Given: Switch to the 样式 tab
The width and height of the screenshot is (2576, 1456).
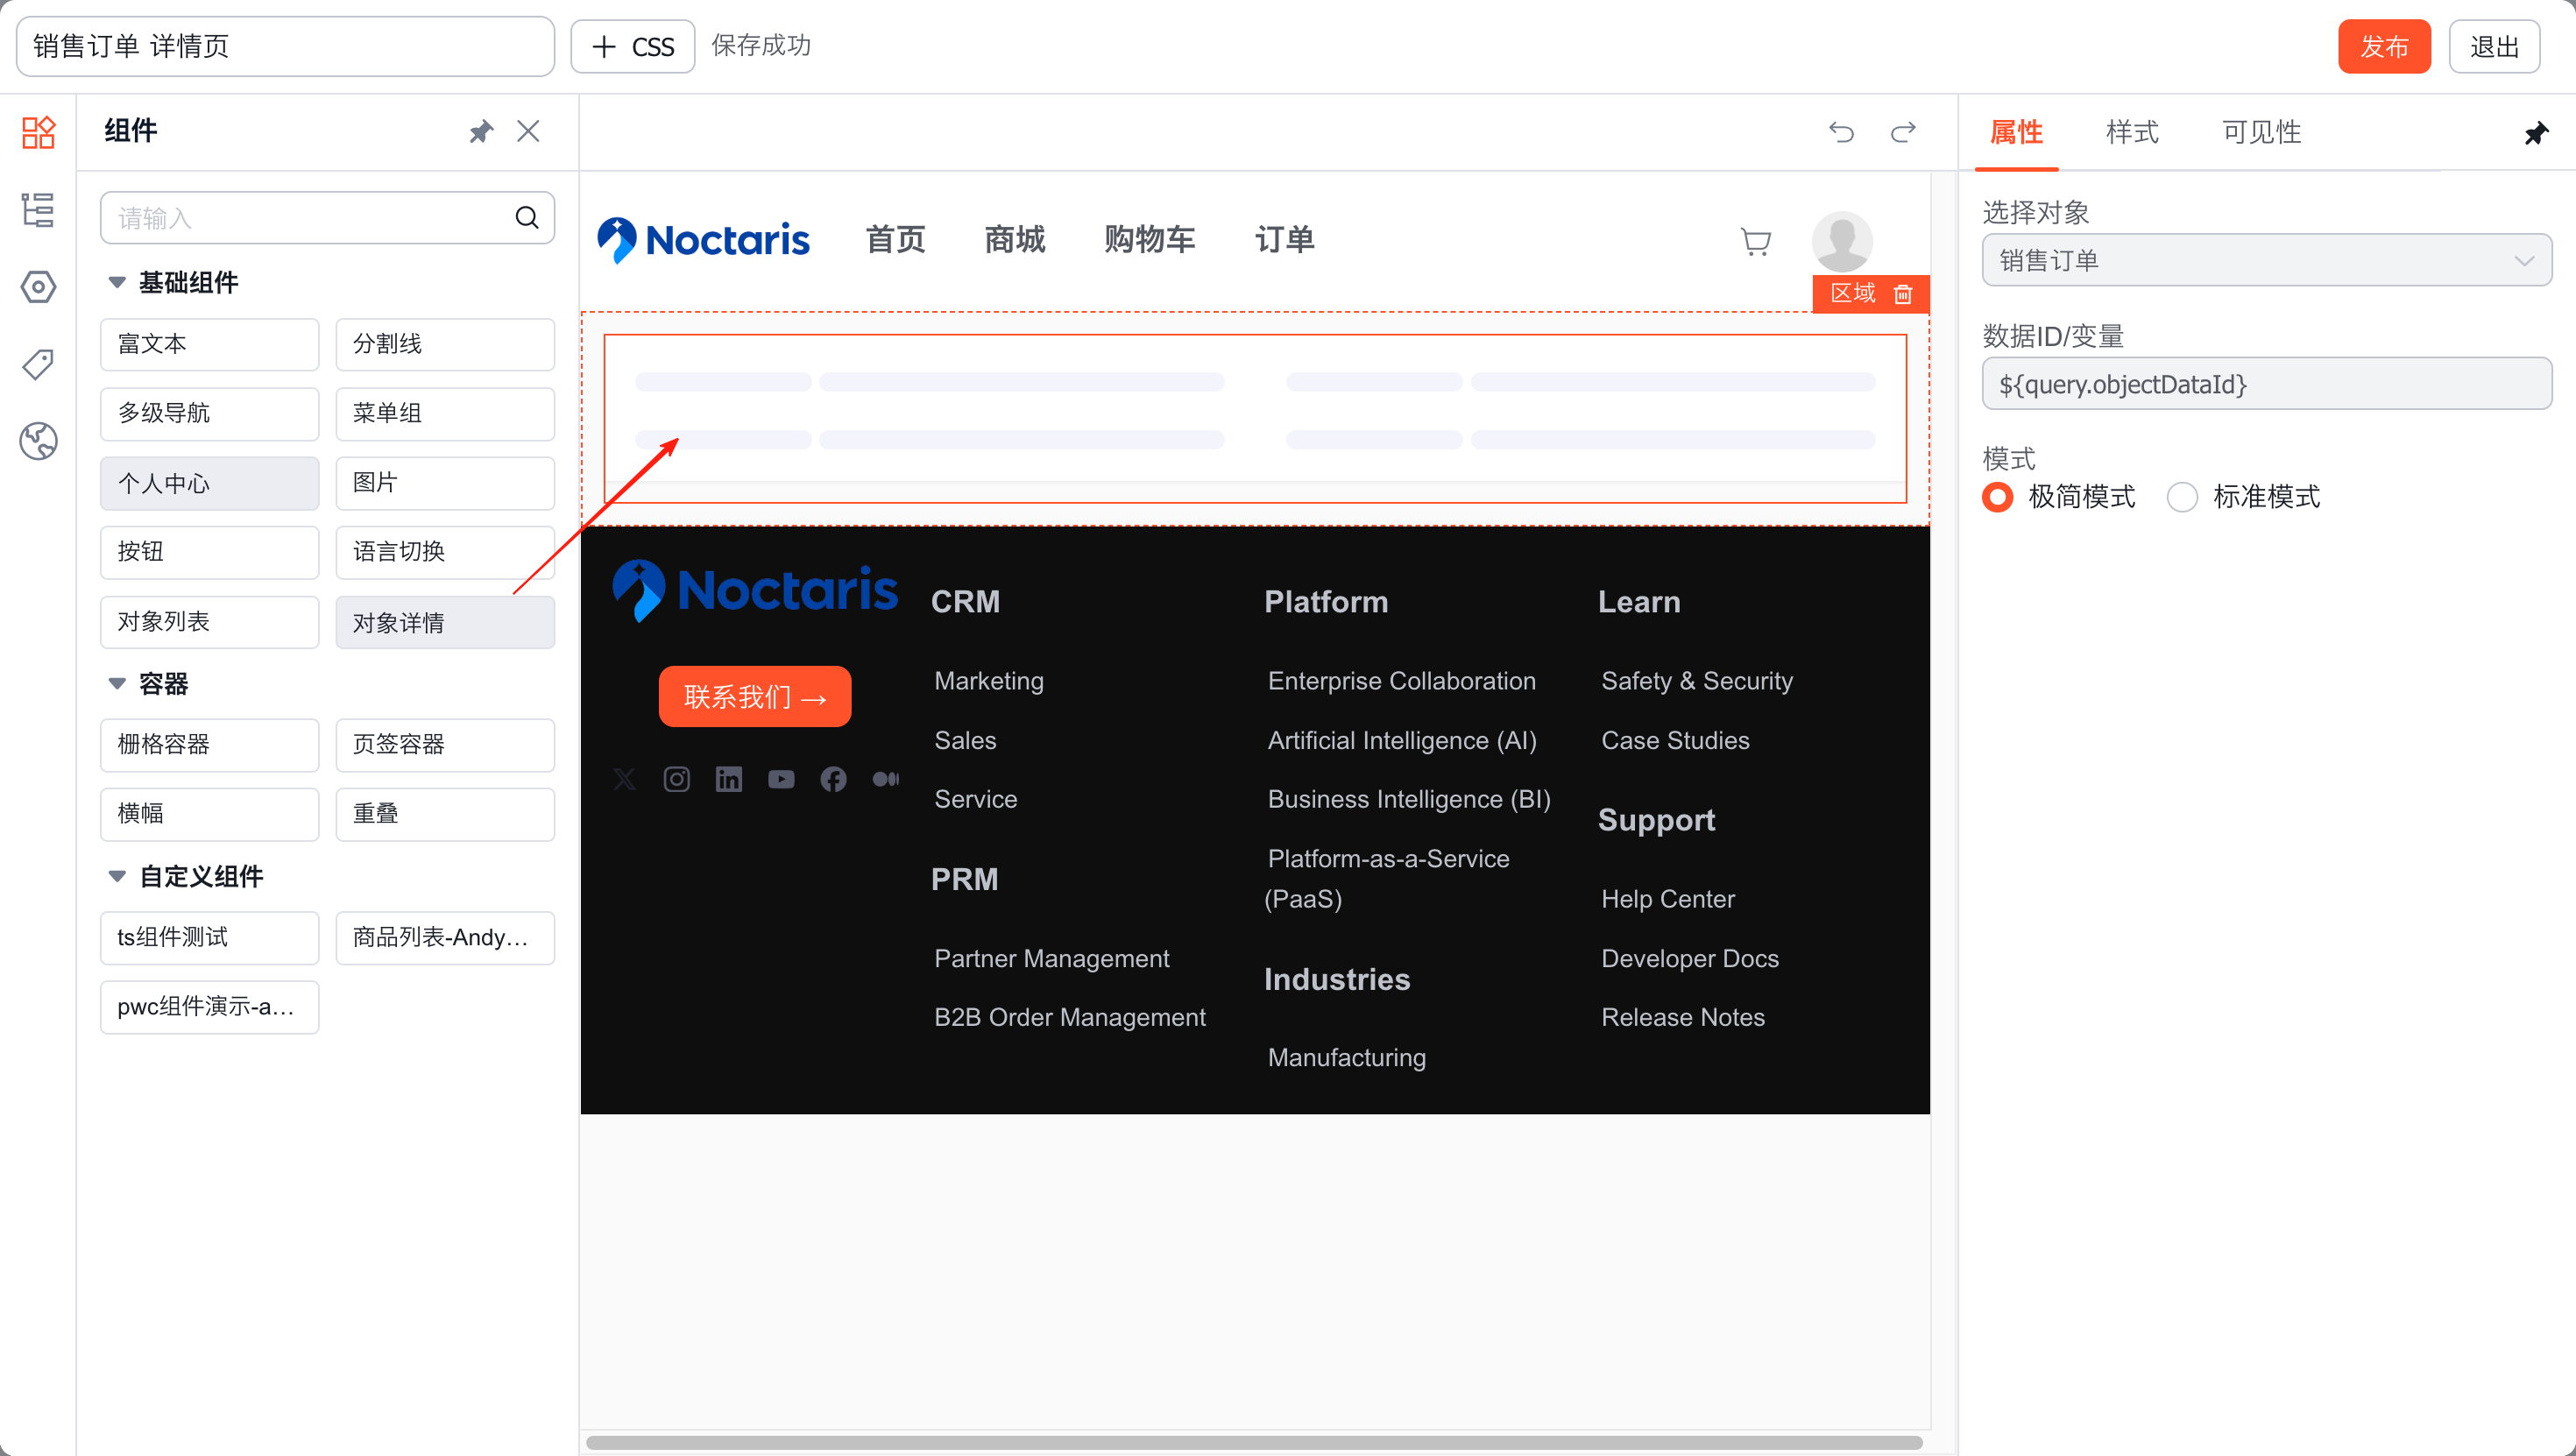Looking at the screenshot, I should pos(2131,132).
